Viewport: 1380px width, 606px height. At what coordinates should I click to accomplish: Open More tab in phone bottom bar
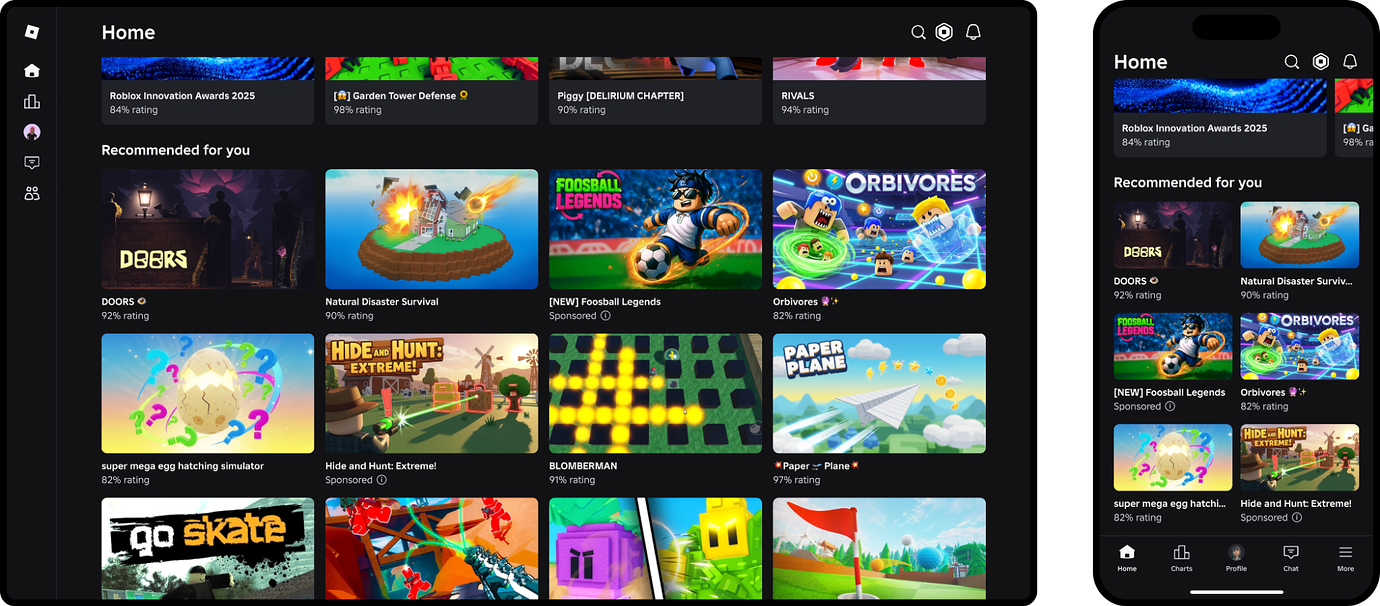click(x=1346, y=558)
